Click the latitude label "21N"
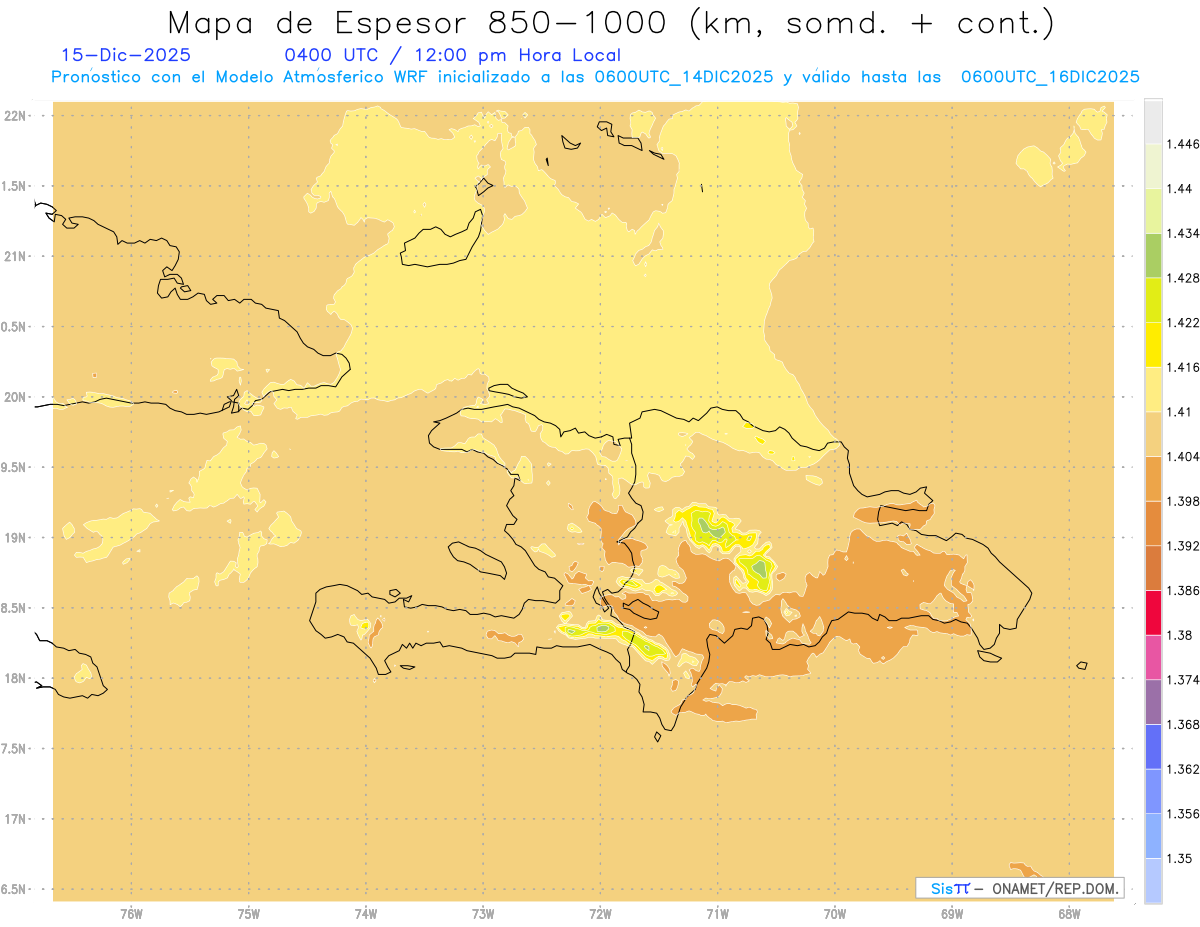1200x927 pixels. (x=15, y=256)
